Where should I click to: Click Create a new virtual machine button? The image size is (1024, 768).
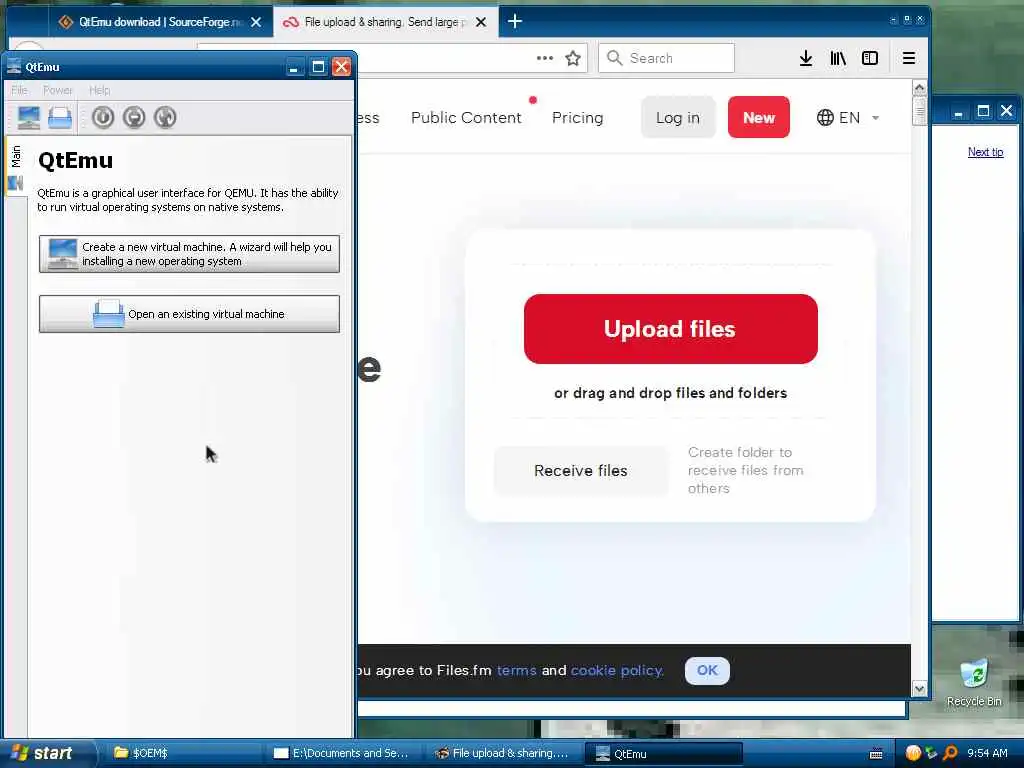coord(189,254)
